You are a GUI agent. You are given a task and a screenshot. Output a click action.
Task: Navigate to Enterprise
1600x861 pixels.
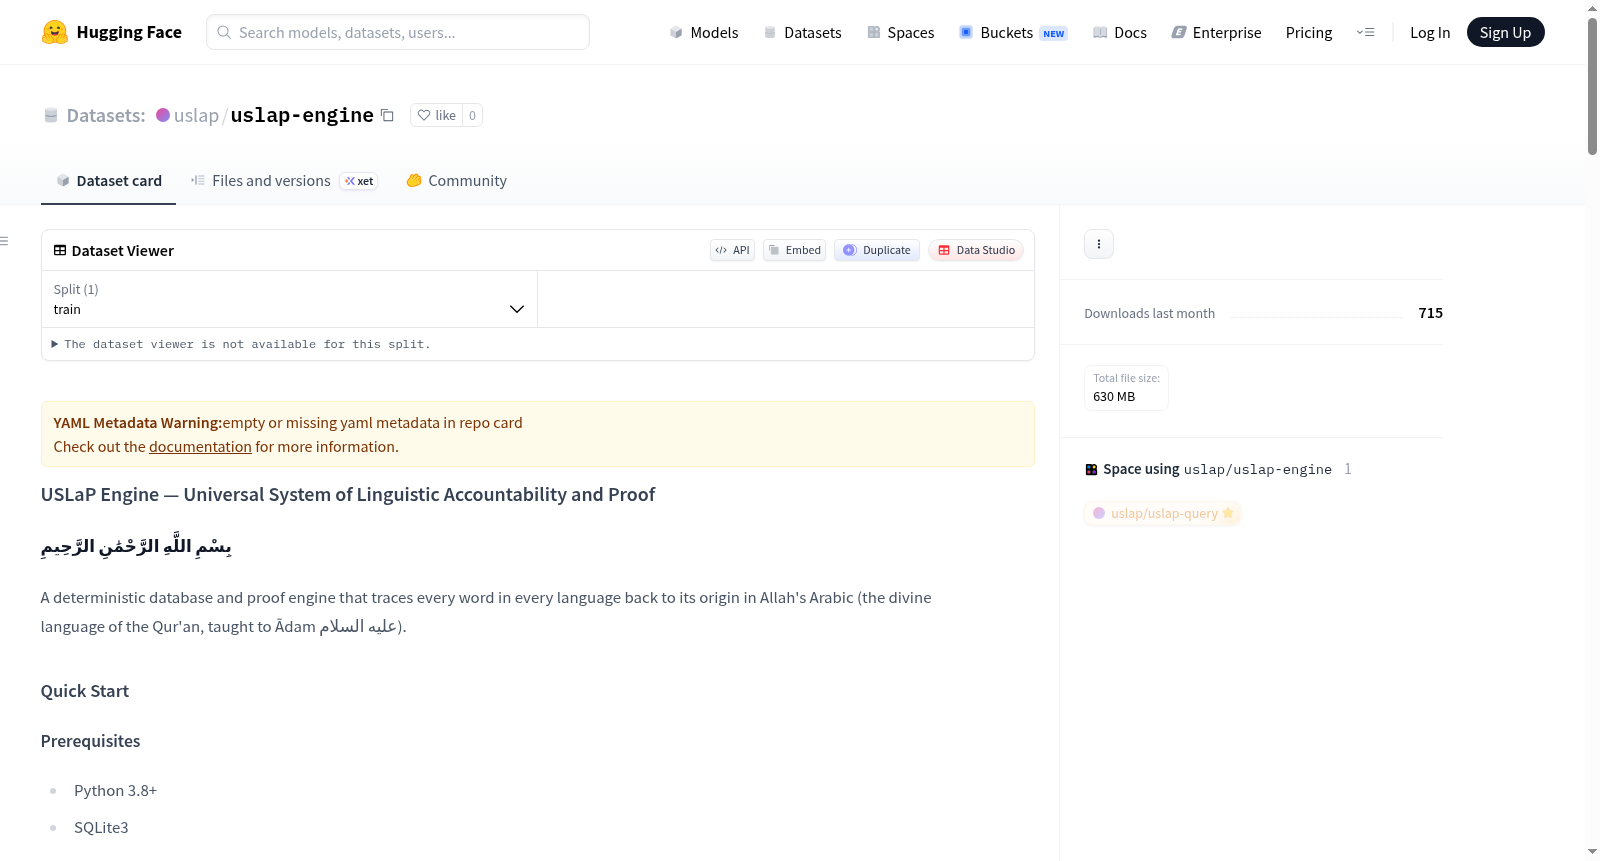point(1216,32)
